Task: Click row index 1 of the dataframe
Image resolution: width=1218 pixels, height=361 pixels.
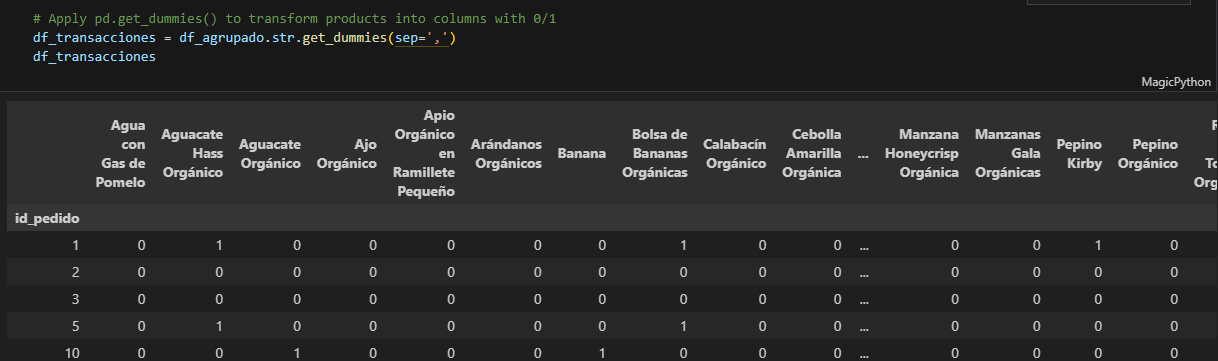Action: 76,244
